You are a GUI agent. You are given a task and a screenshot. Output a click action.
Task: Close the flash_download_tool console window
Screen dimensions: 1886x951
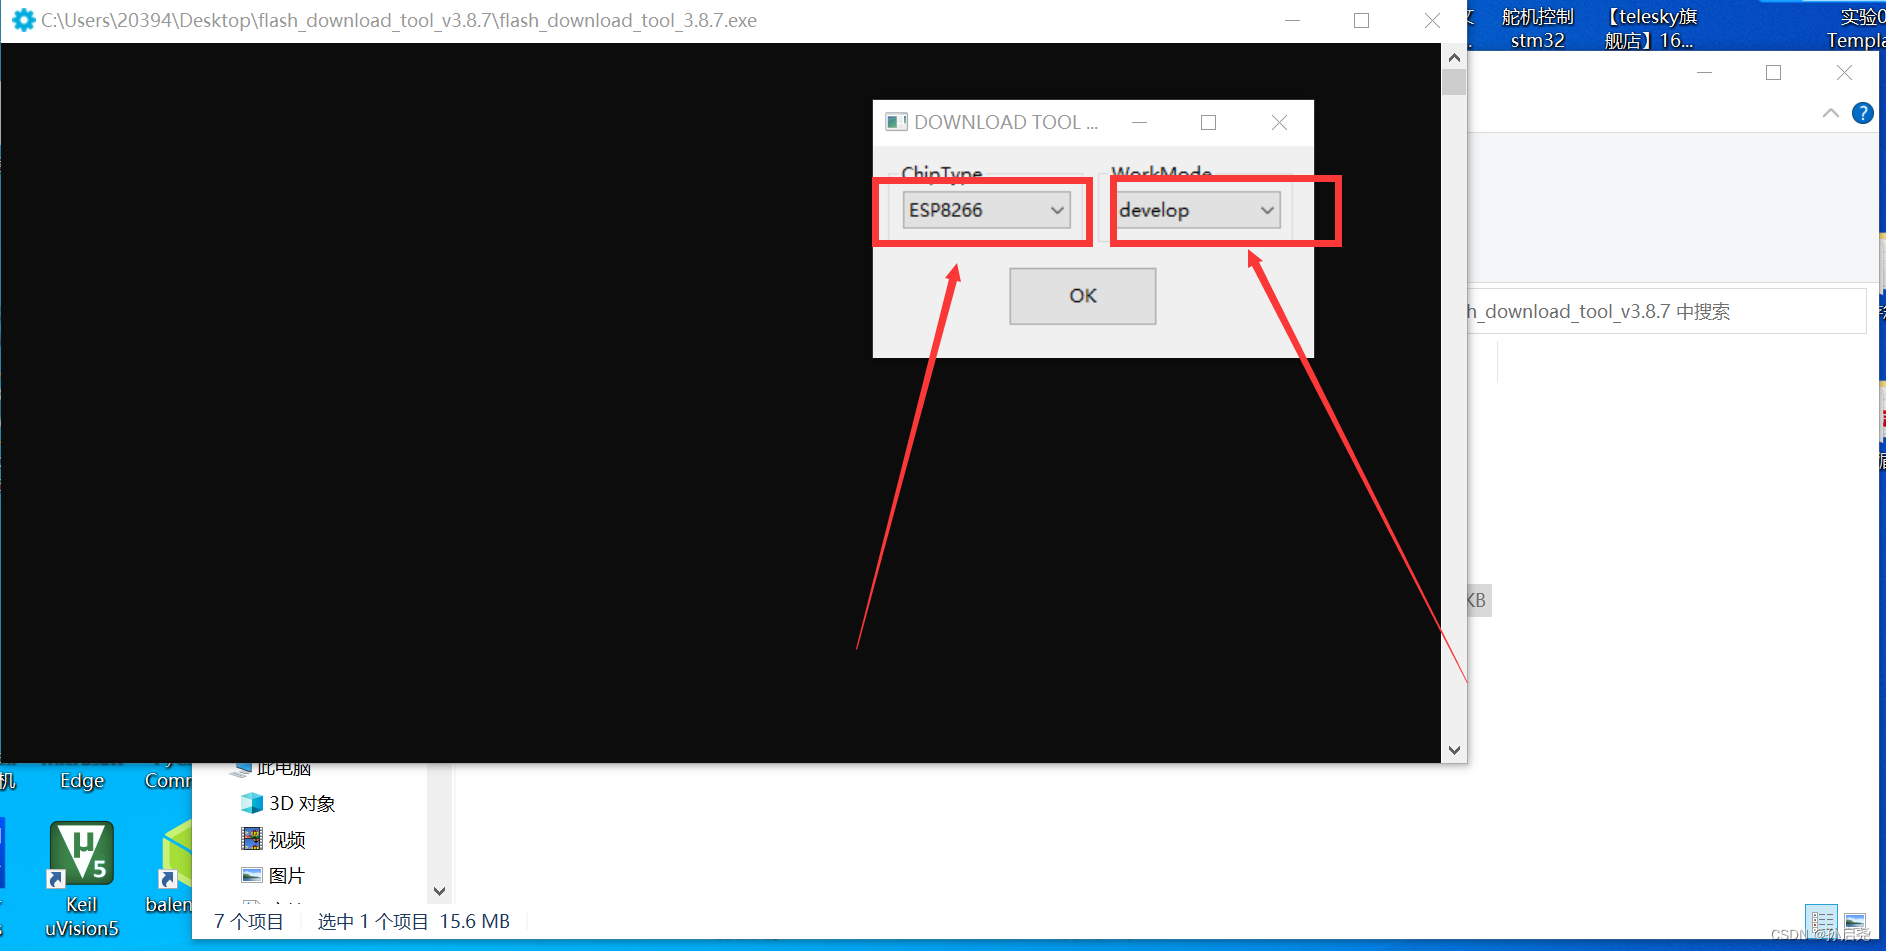click(x=1432, y=20)
